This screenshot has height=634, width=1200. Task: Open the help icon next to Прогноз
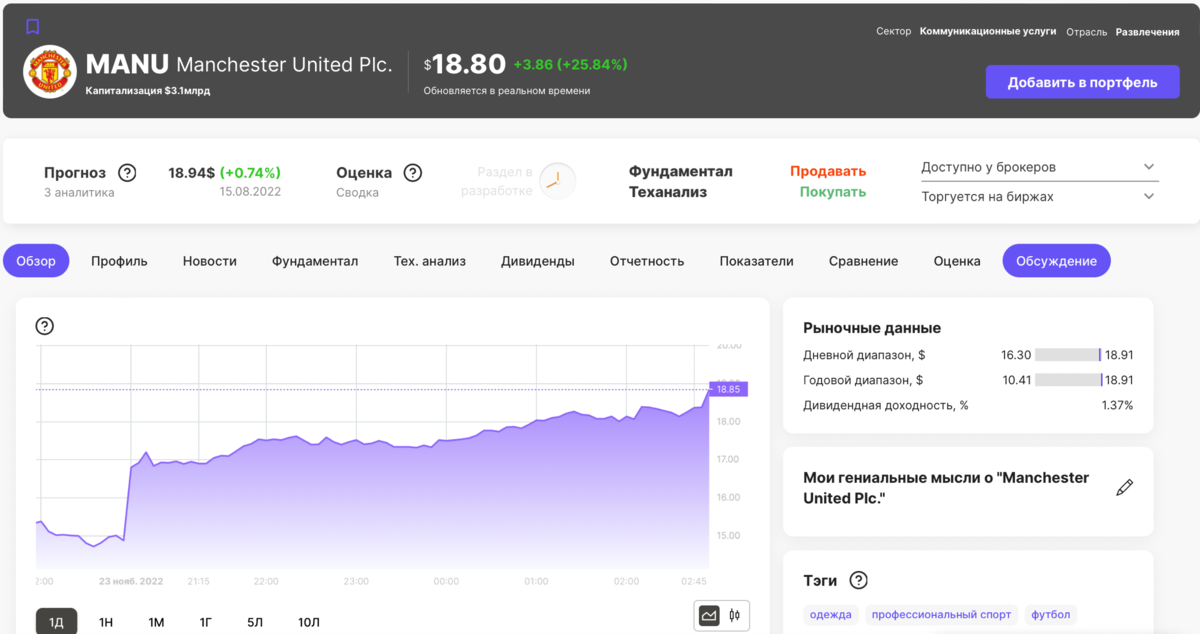(x=127, y=172)
